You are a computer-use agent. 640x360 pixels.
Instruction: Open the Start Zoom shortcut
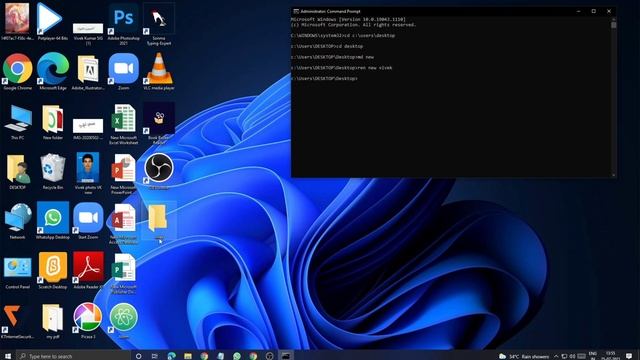88,220
